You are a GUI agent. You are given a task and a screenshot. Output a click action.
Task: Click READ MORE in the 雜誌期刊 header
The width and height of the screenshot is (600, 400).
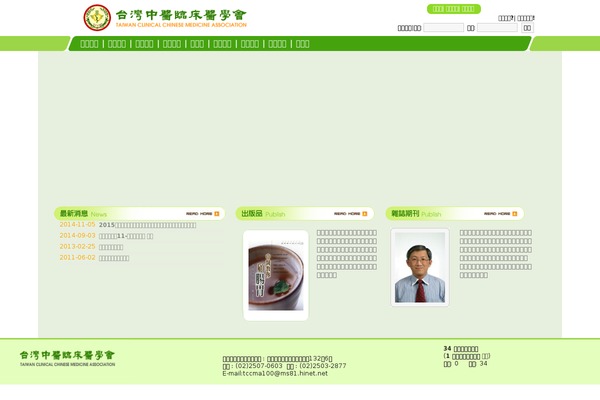tap(497, 214)
